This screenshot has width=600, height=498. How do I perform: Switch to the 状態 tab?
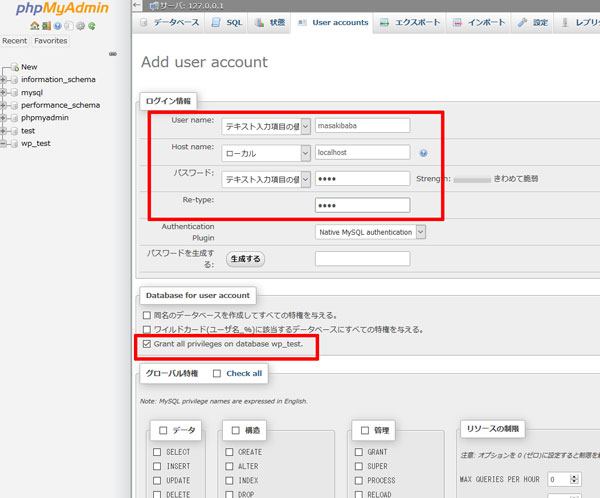271,23
